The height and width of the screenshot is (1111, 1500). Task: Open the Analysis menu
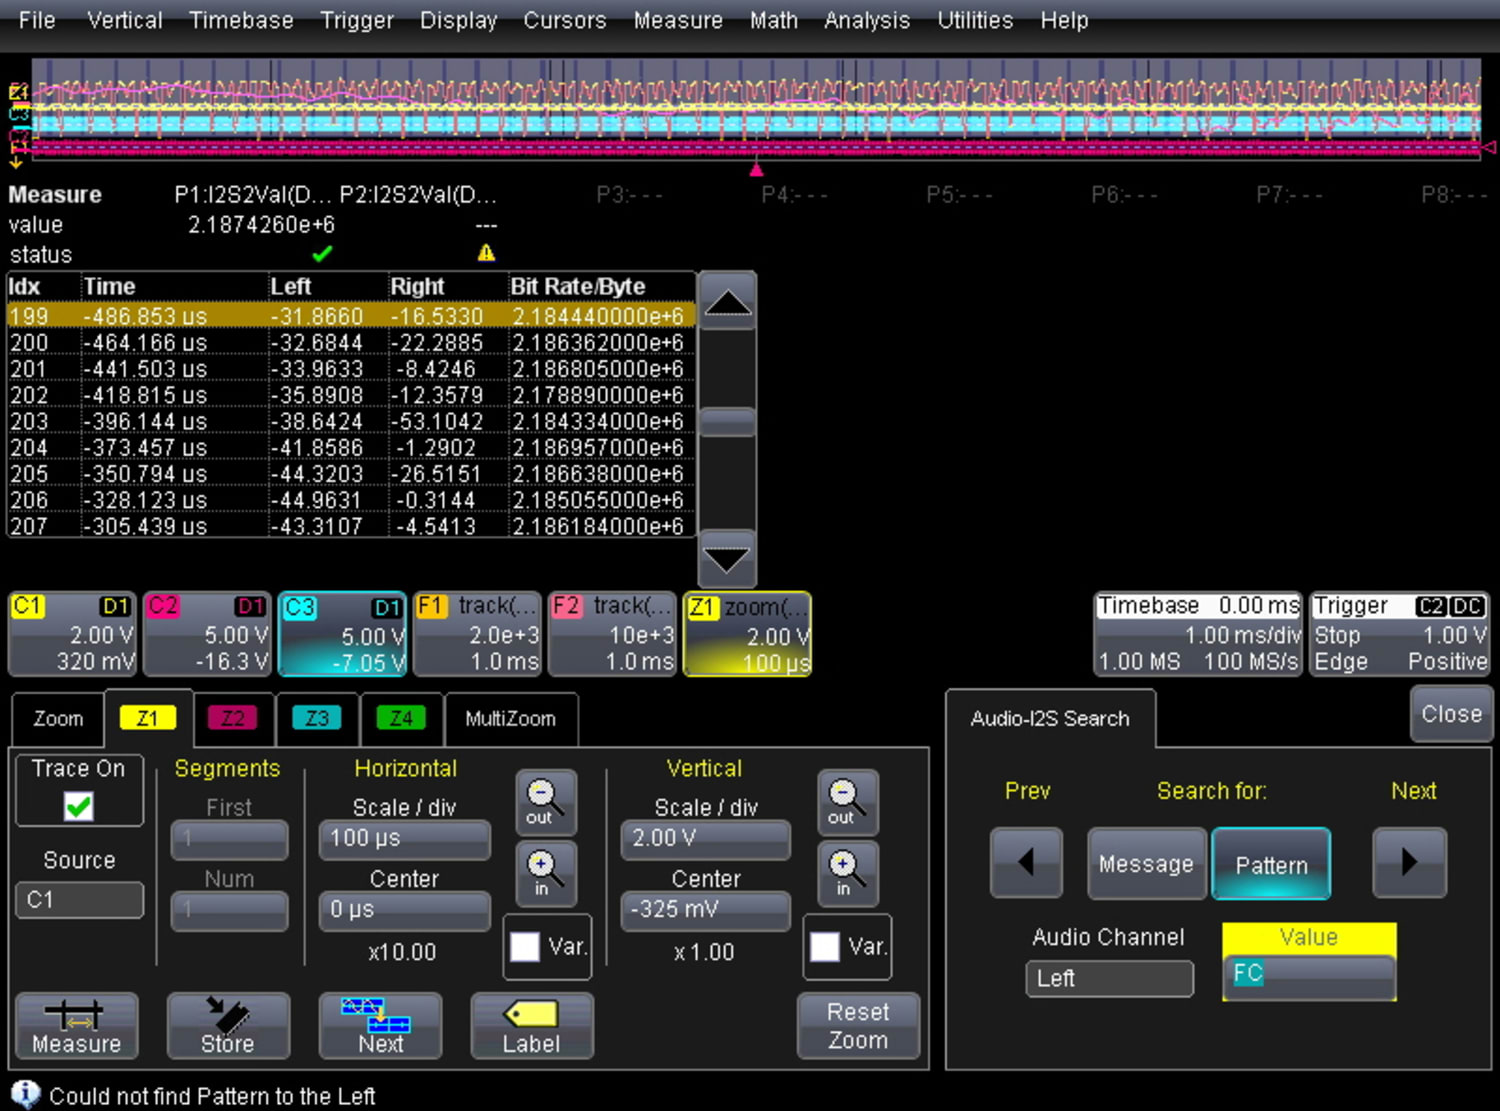tap(866, 20)
